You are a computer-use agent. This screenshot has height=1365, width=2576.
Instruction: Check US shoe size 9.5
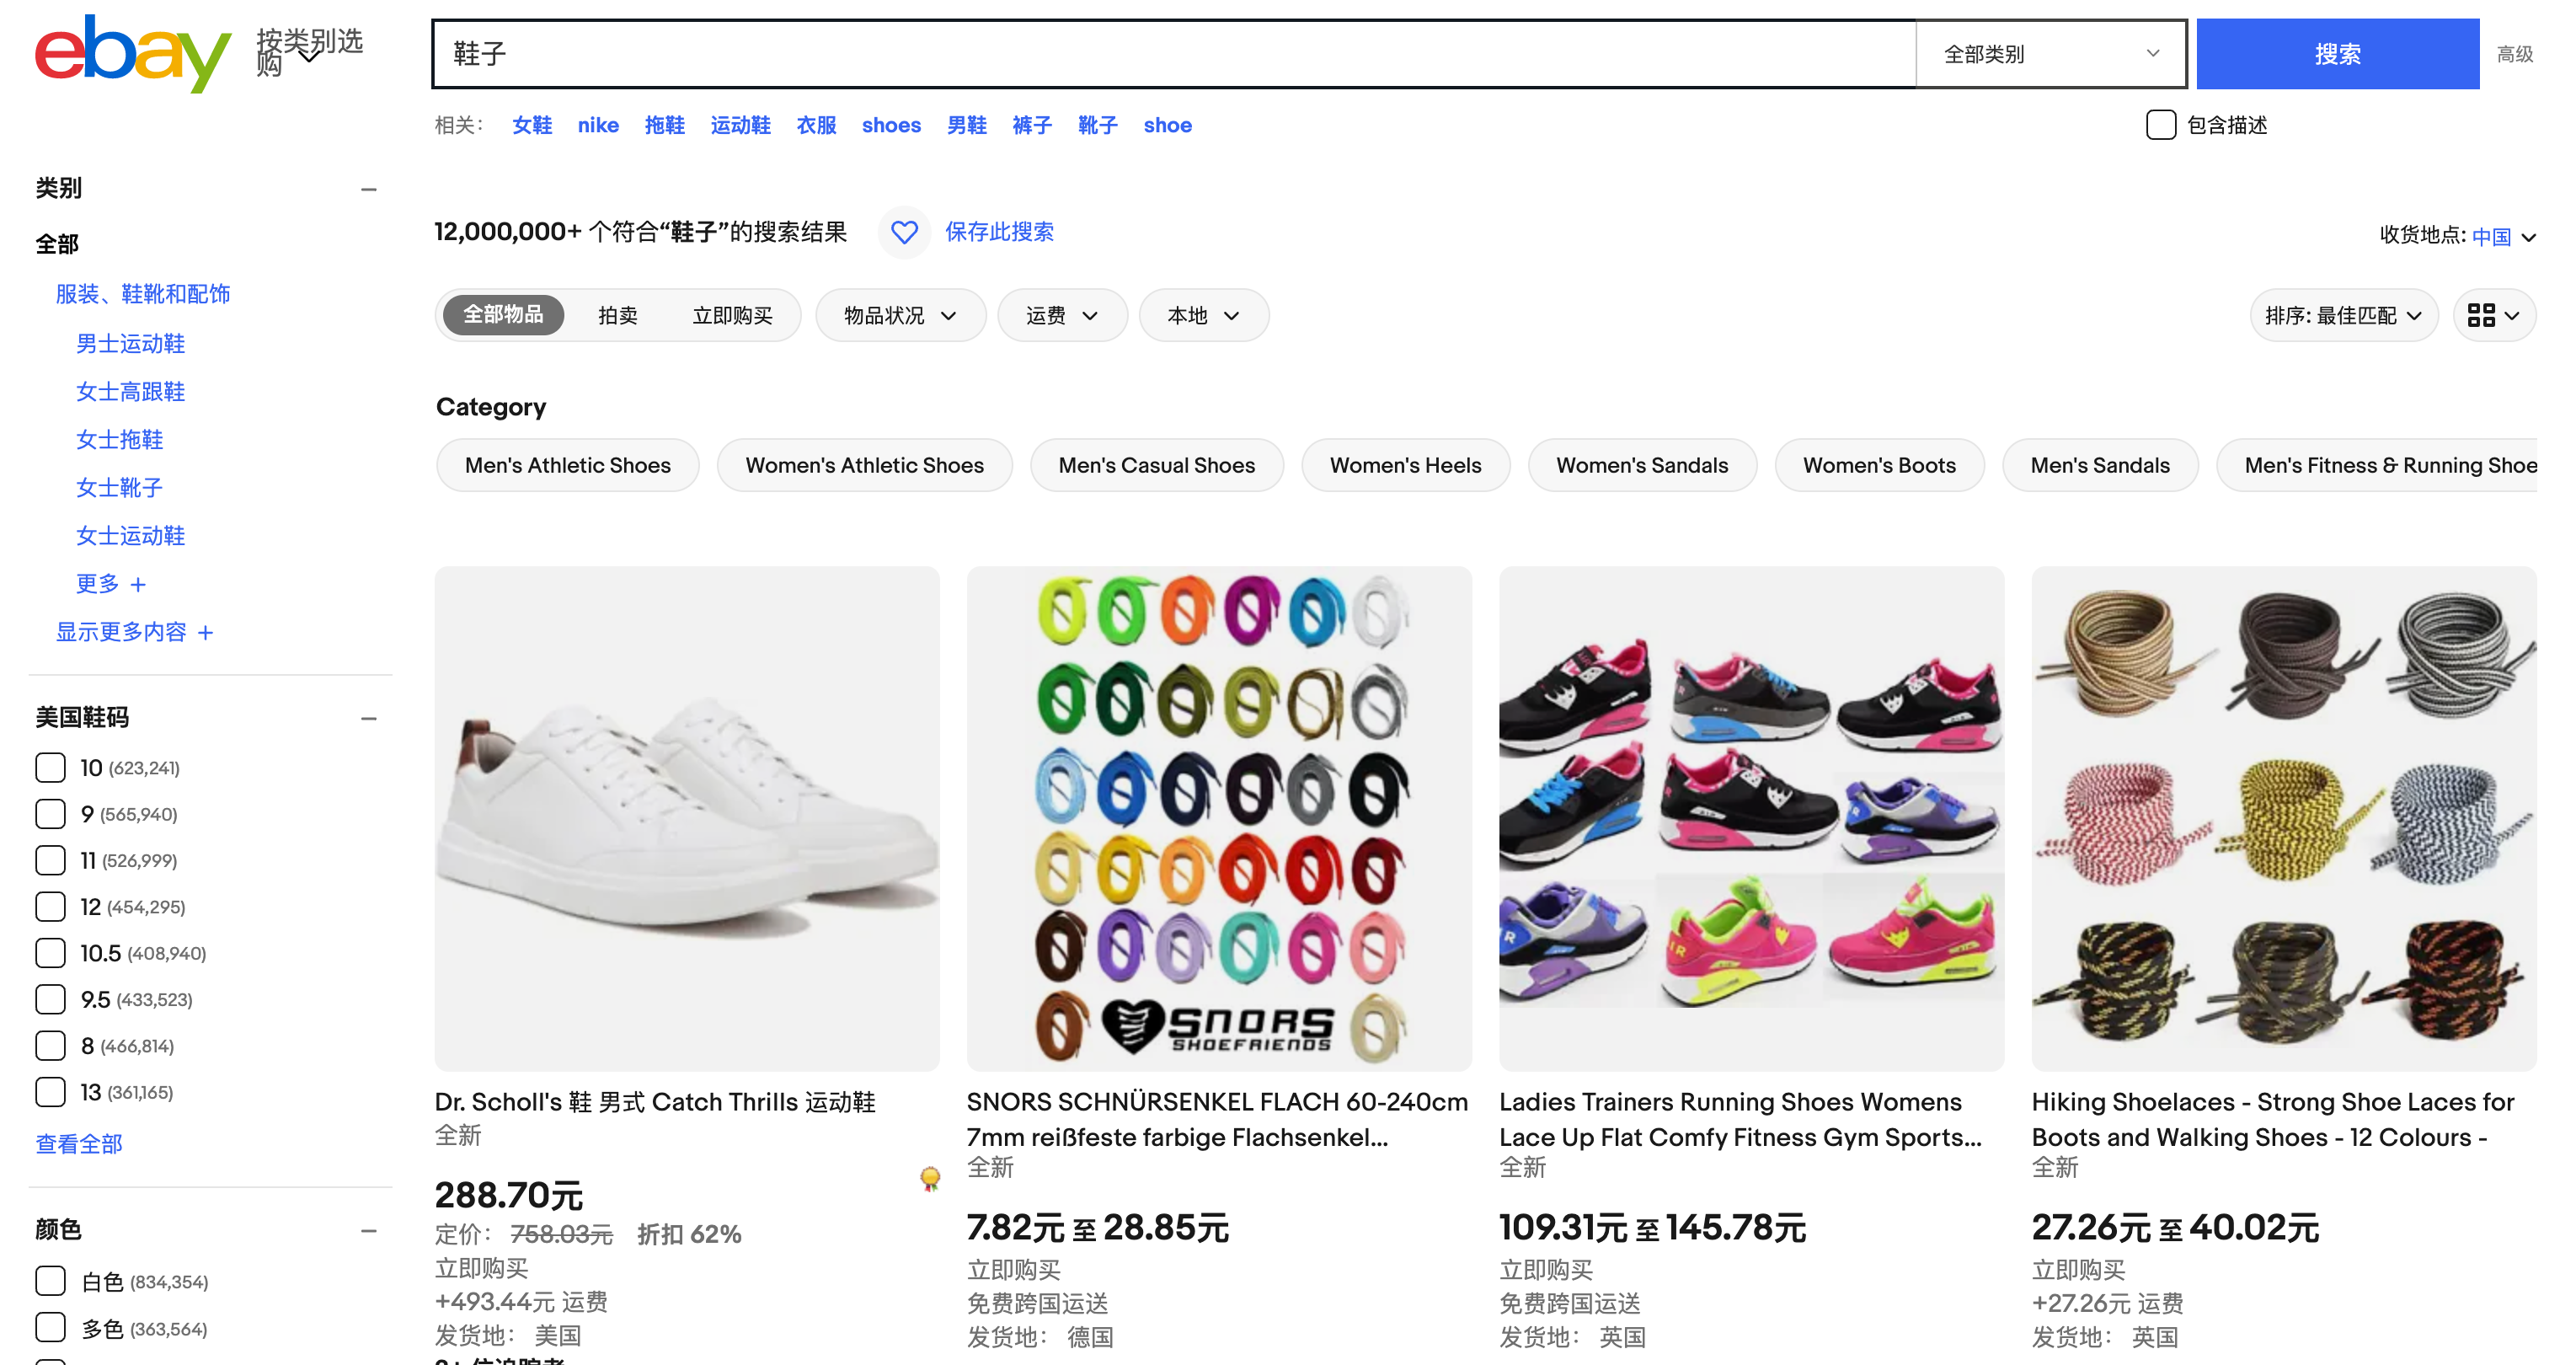point(50,999)
